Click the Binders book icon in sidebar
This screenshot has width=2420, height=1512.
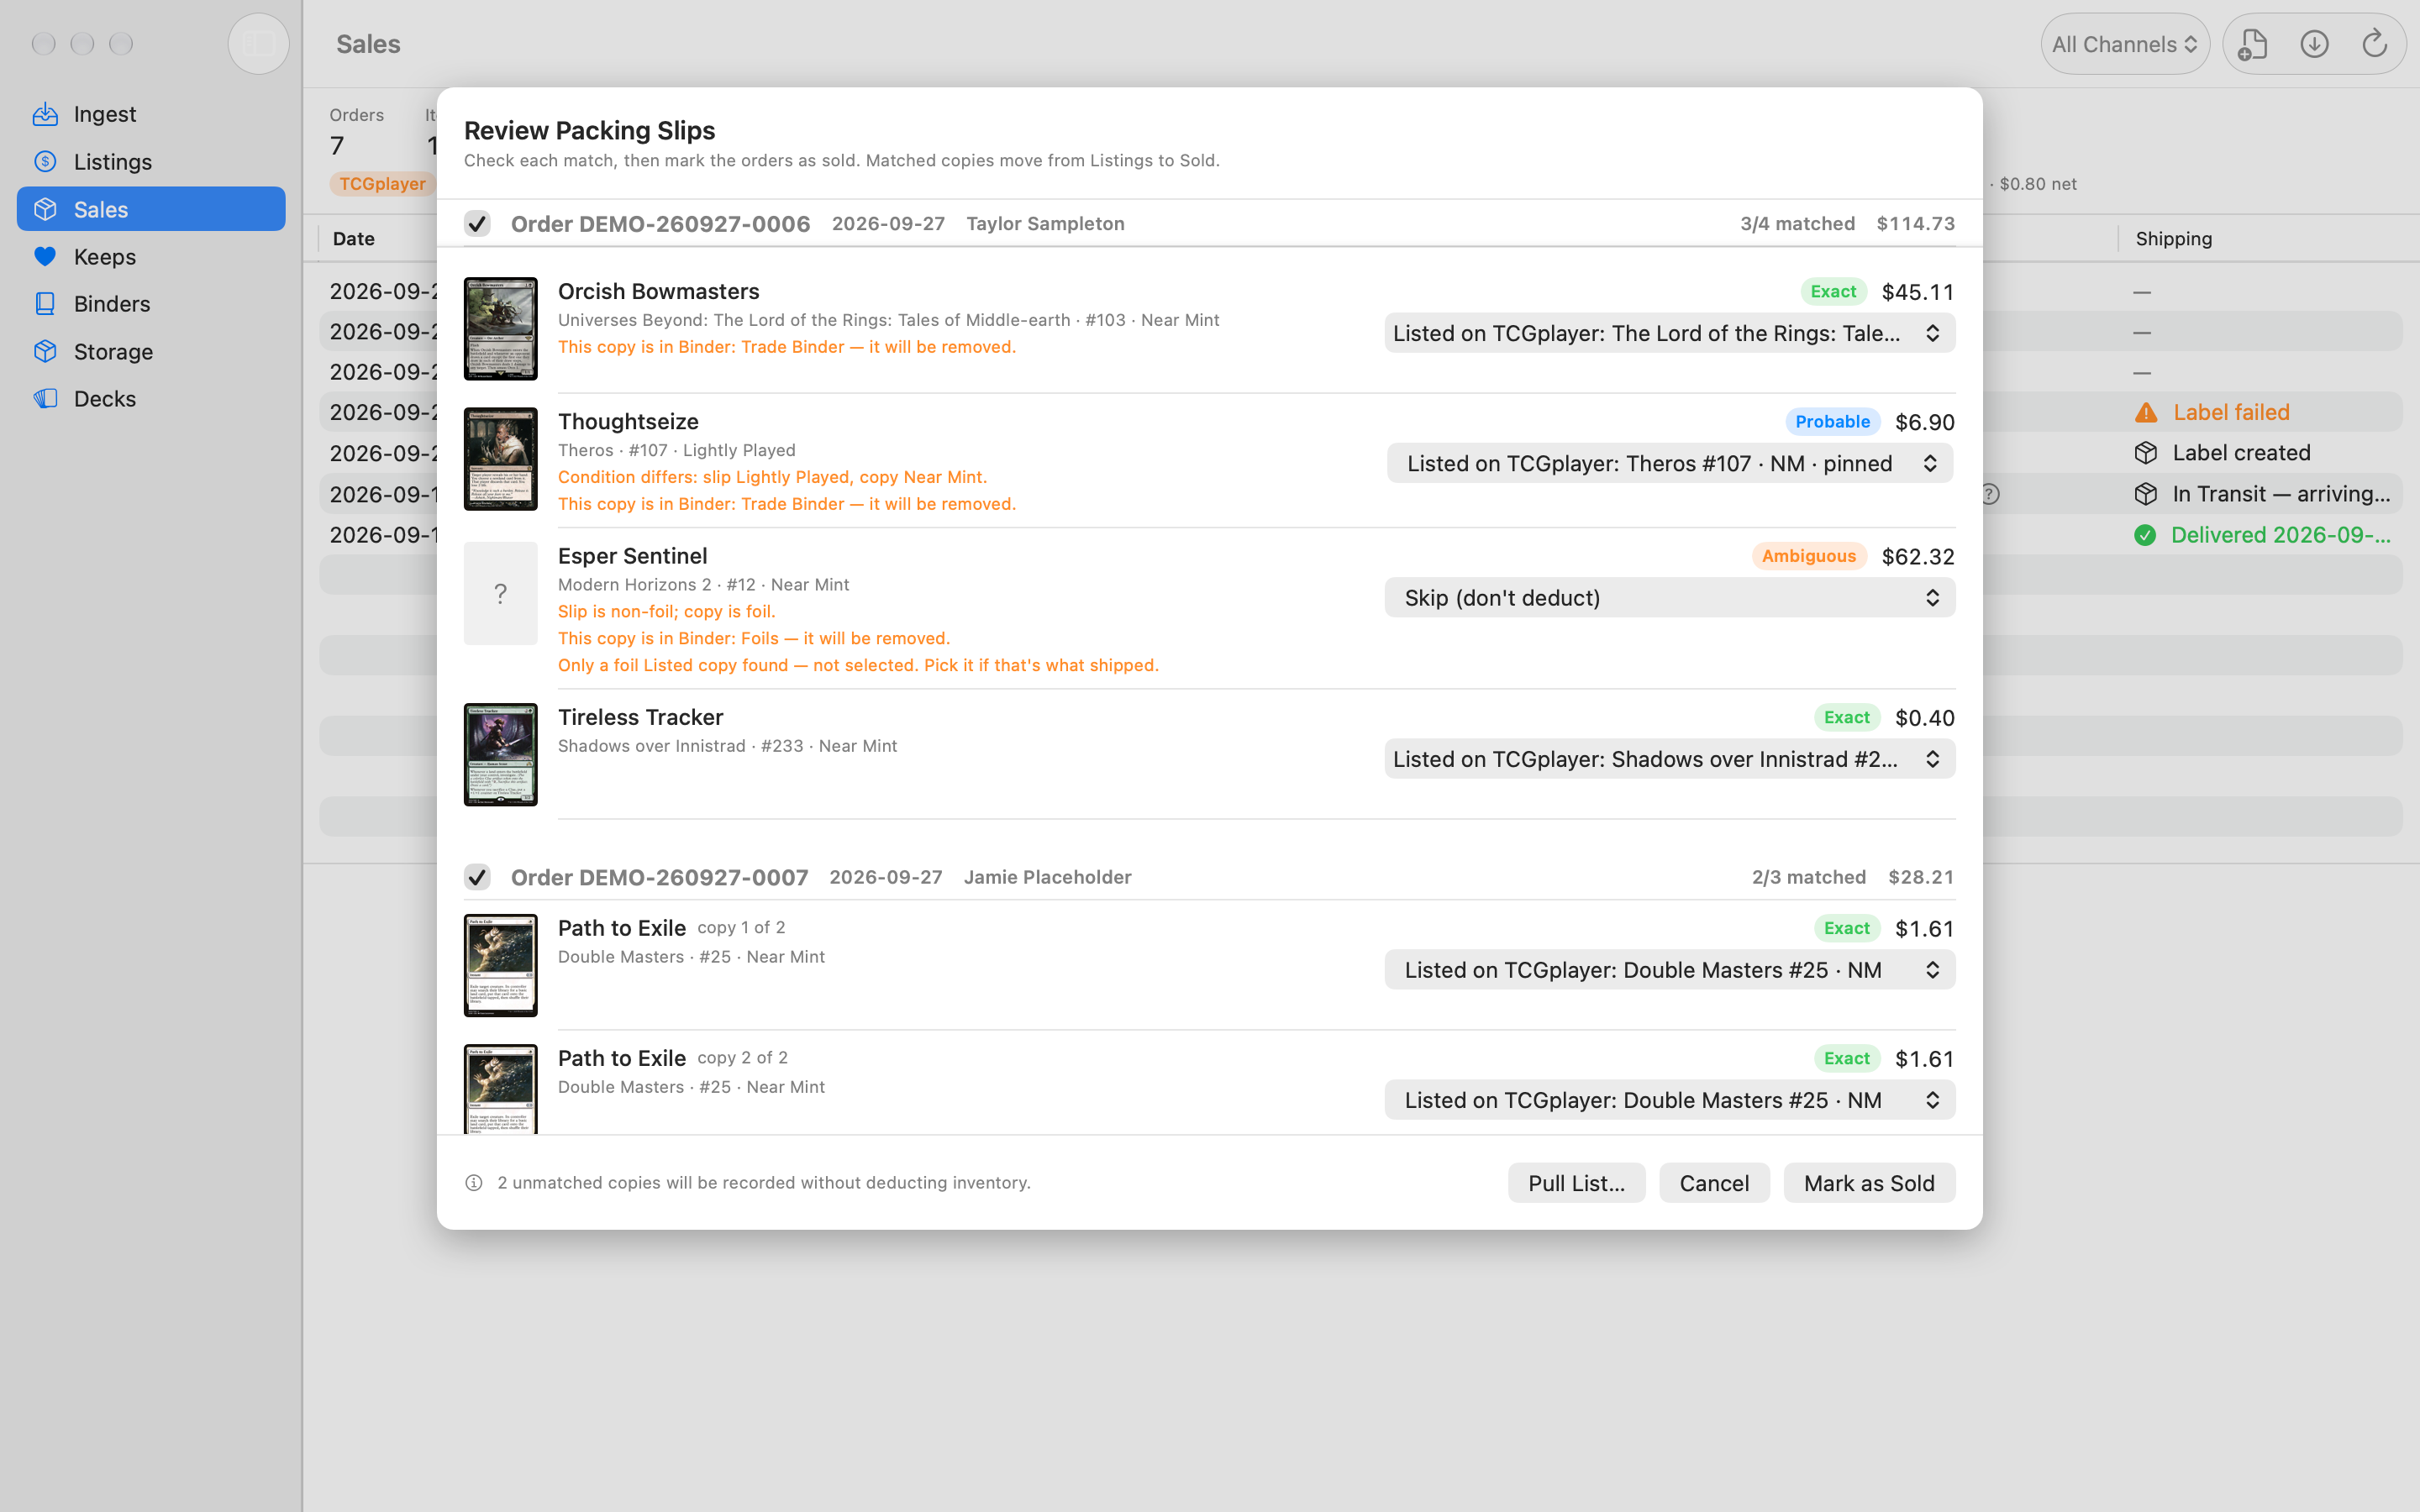click(x=45, y=304)
